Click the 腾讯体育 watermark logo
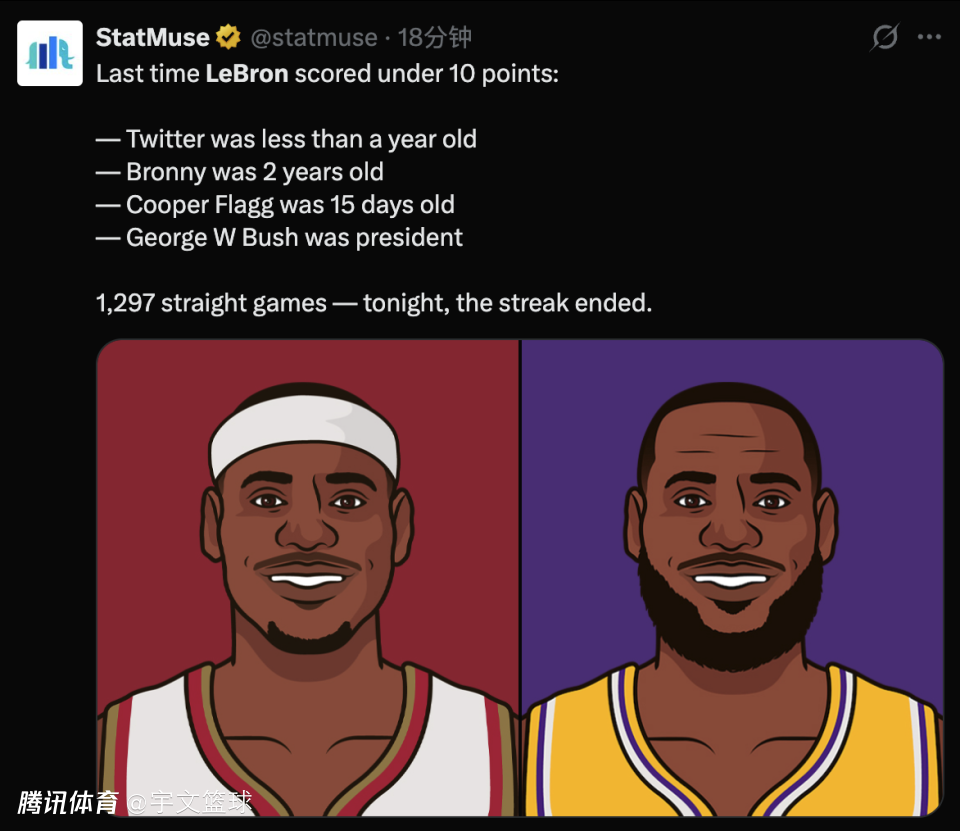 pos(68,802)
